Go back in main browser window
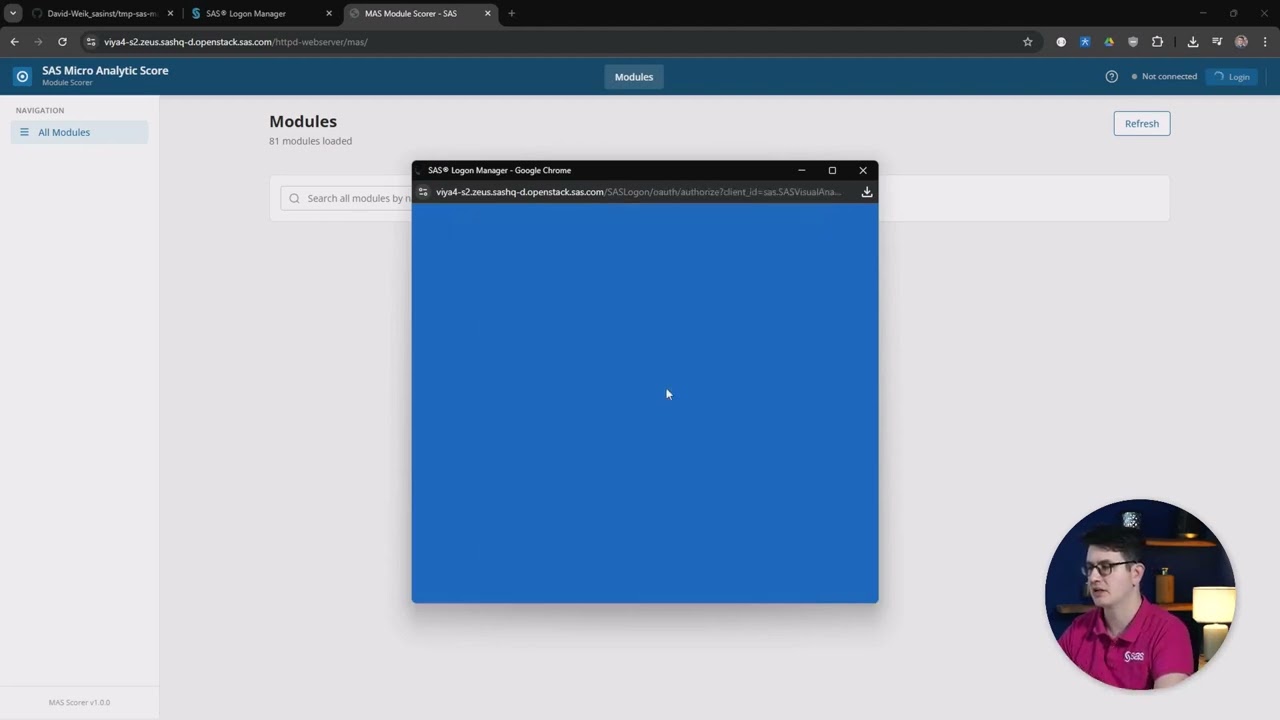Image resolution: width=1280 pixels, height=720 pixels. pyautogui.click(x=14, y=42)
